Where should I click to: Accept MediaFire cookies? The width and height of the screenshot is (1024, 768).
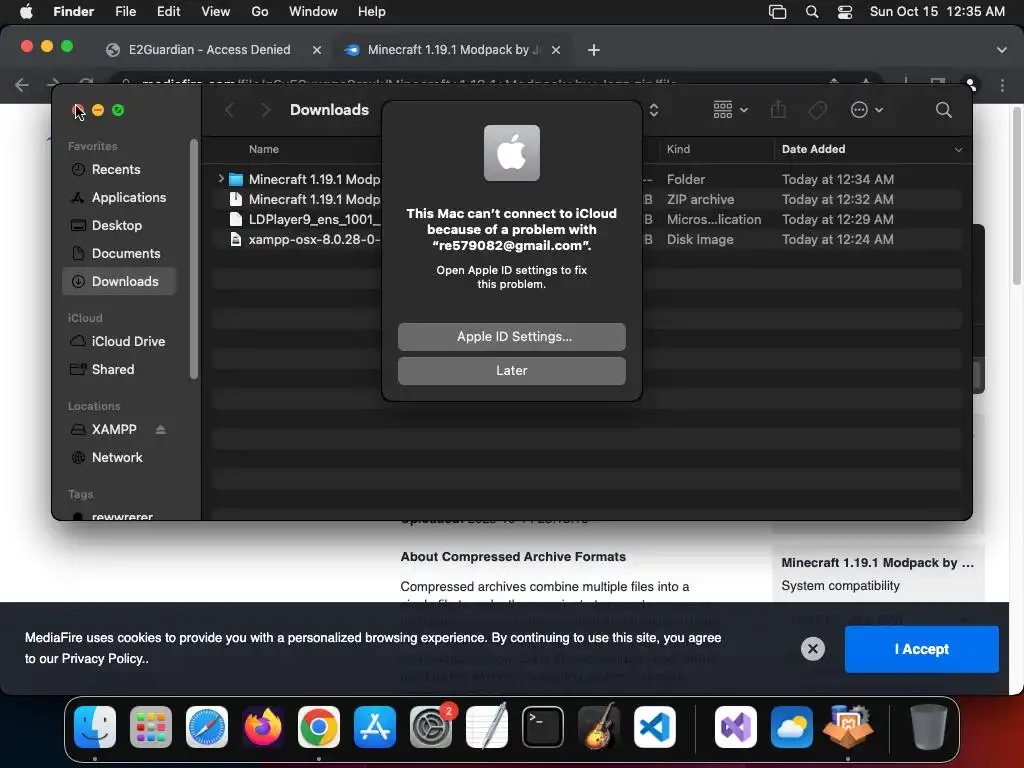coord(921,649)
